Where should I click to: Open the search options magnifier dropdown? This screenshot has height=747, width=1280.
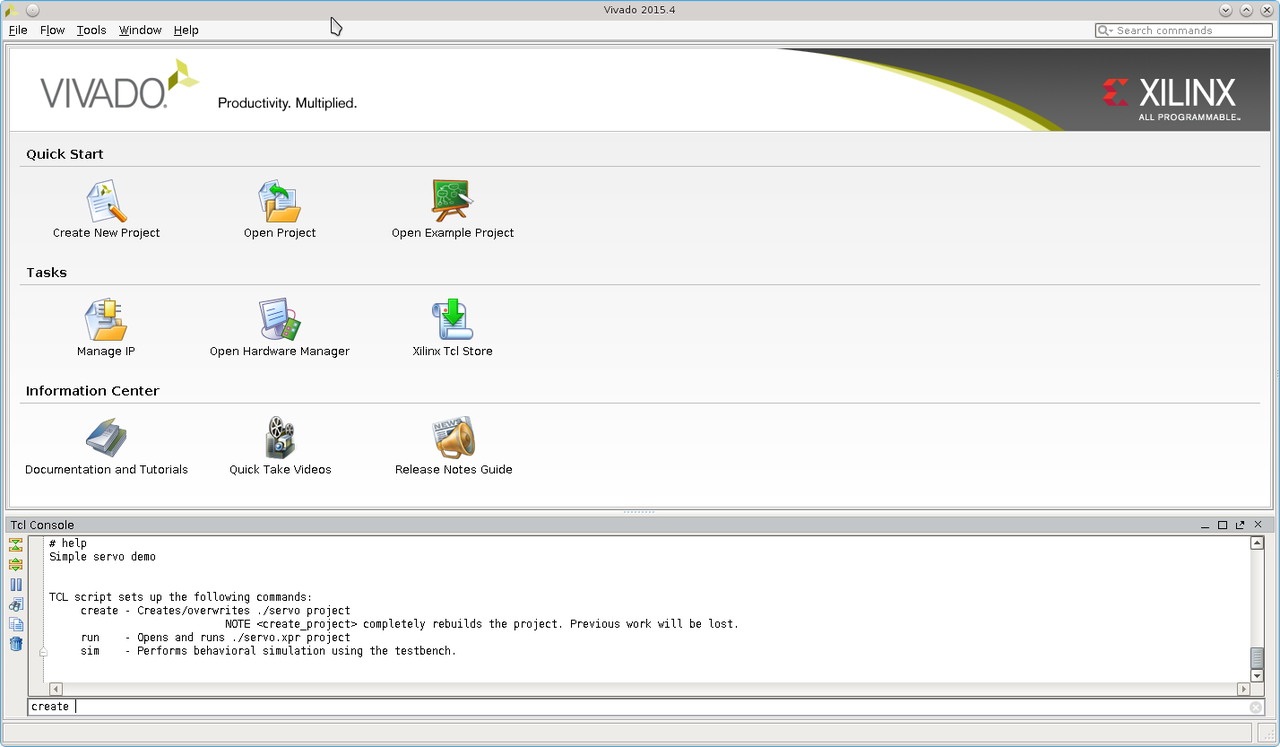coord(1106,31)
